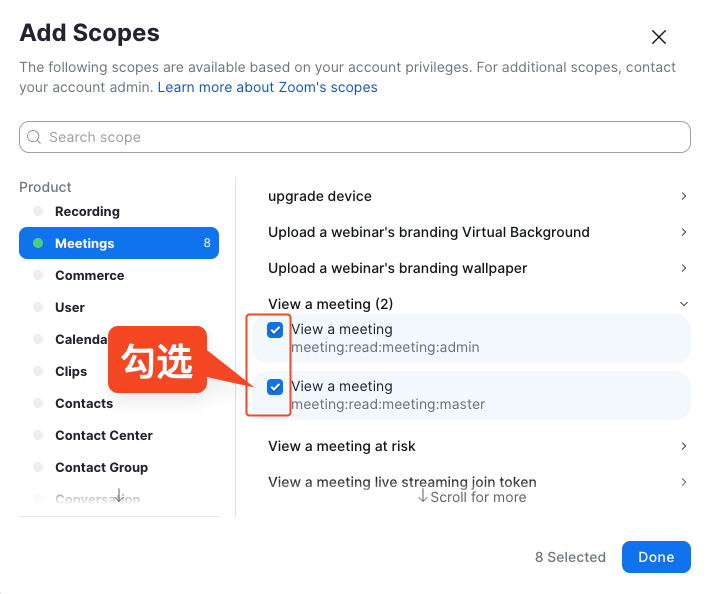Select the Recording product category
The width and height of the screenshot is (708, 594).
[x=87, y=211]
